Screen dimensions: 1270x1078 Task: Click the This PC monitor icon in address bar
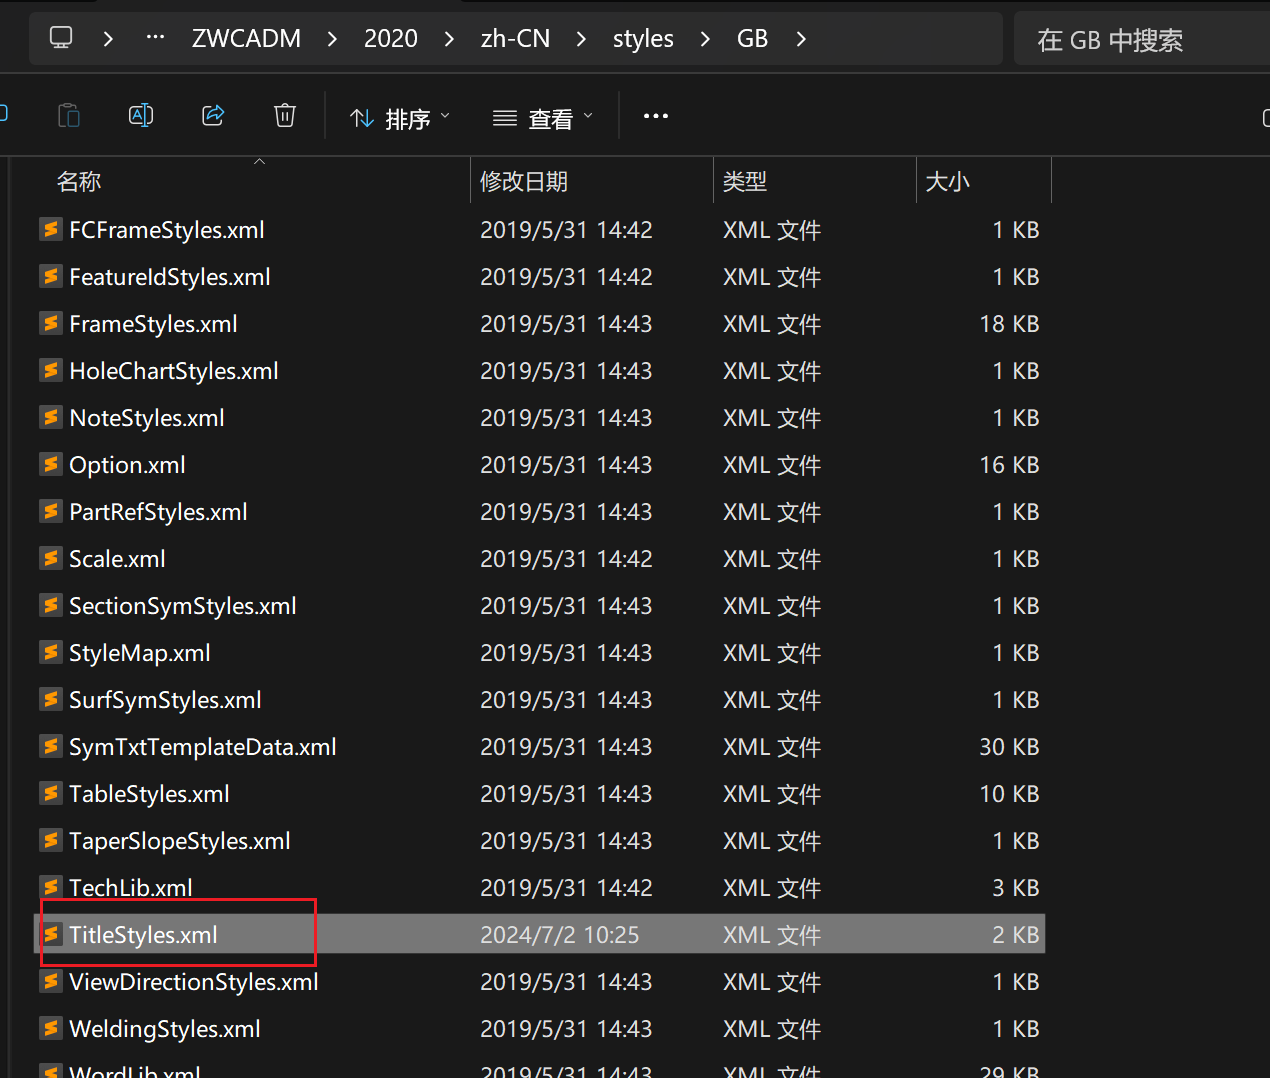click(x=61, y=38)
